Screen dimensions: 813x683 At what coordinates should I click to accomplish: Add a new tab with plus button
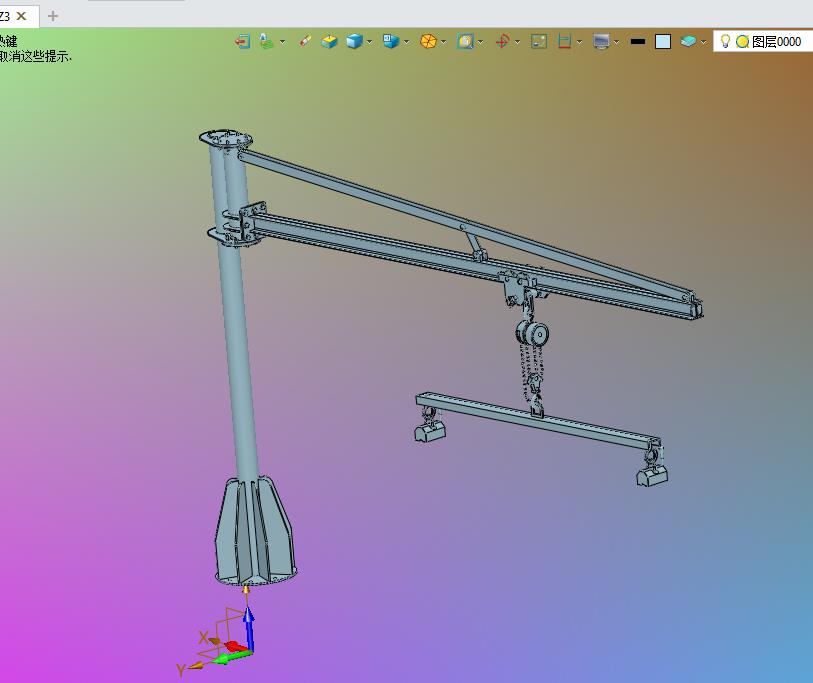pyautogui.click(x=53, y=16)
